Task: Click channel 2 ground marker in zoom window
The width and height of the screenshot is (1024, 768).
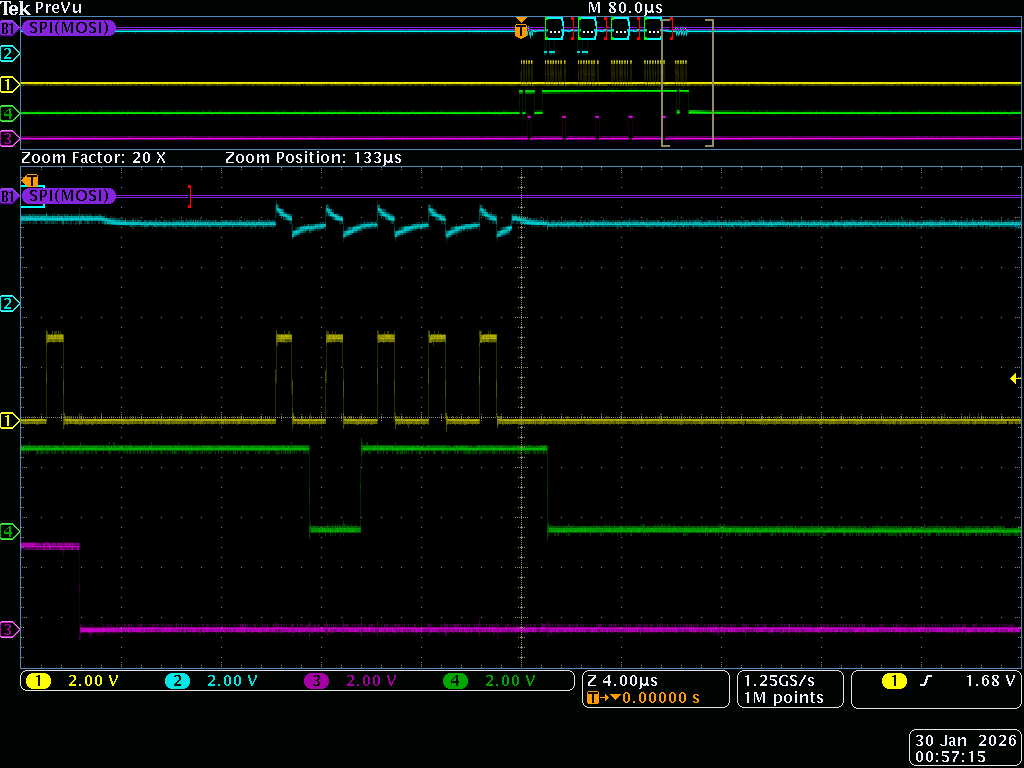Action: tap(10, 303)
